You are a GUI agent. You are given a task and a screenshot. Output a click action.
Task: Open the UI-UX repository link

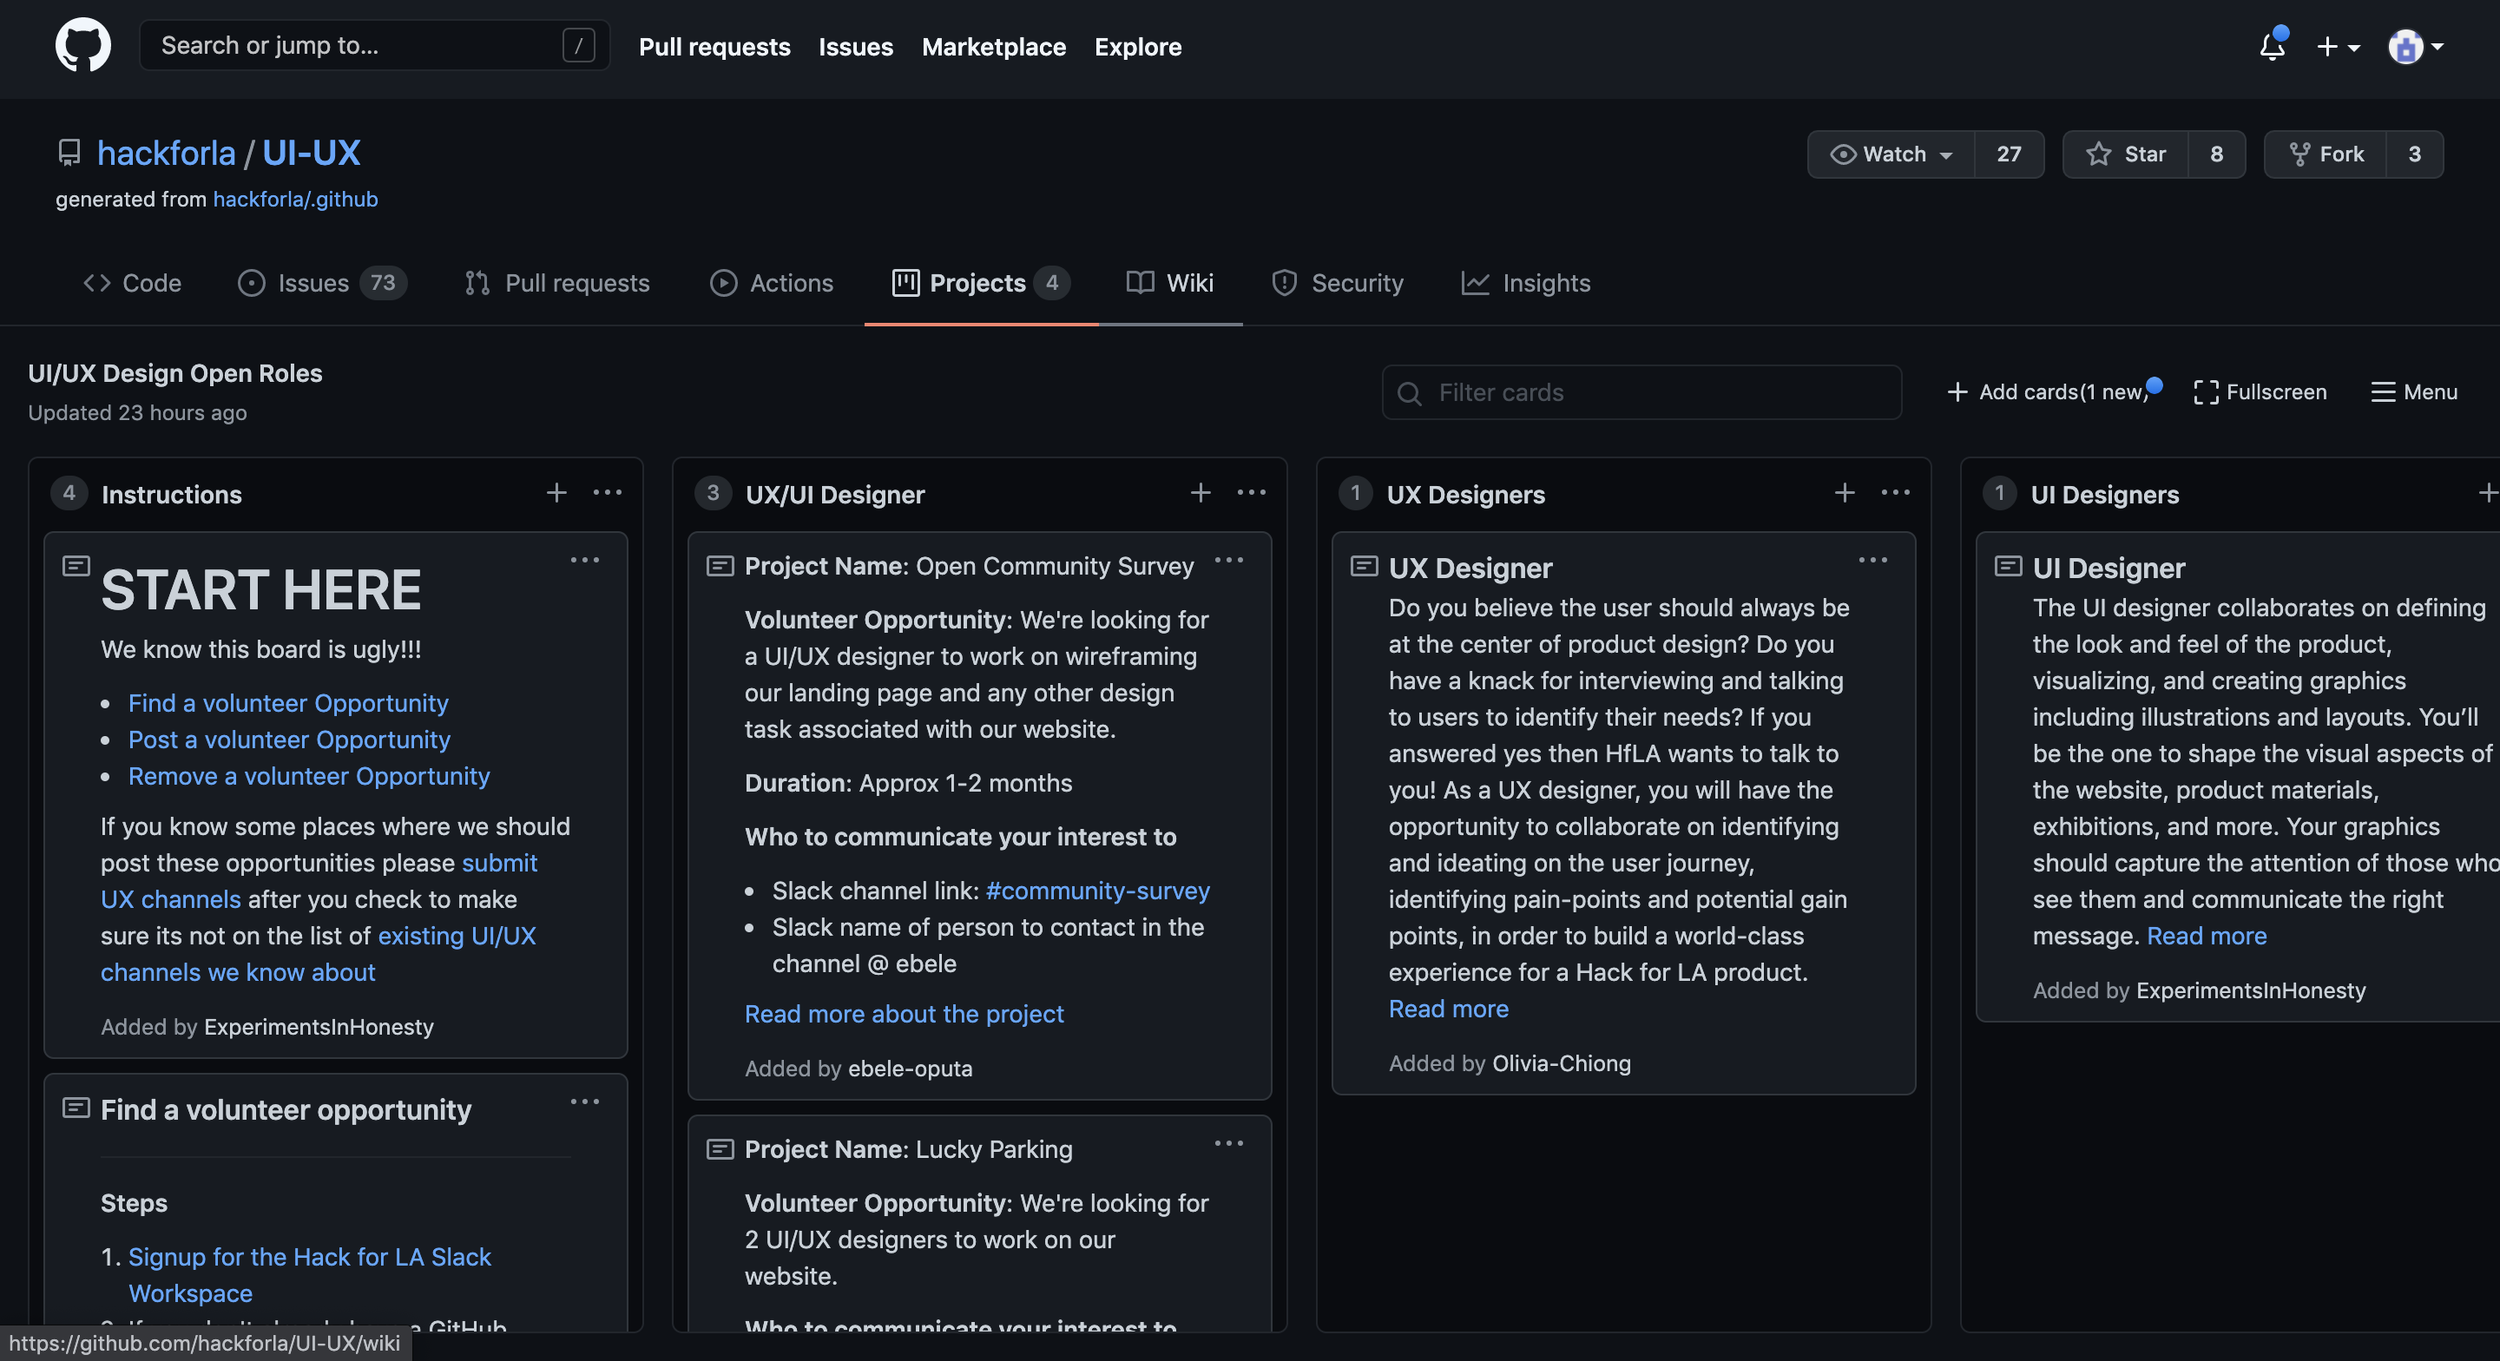(x=311, y=153)
